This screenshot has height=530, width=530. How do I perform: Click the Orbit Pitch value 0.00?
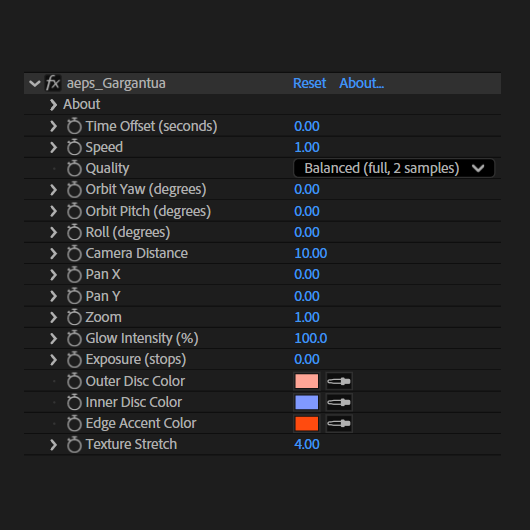pyautogui.click(x=307, y=211)
